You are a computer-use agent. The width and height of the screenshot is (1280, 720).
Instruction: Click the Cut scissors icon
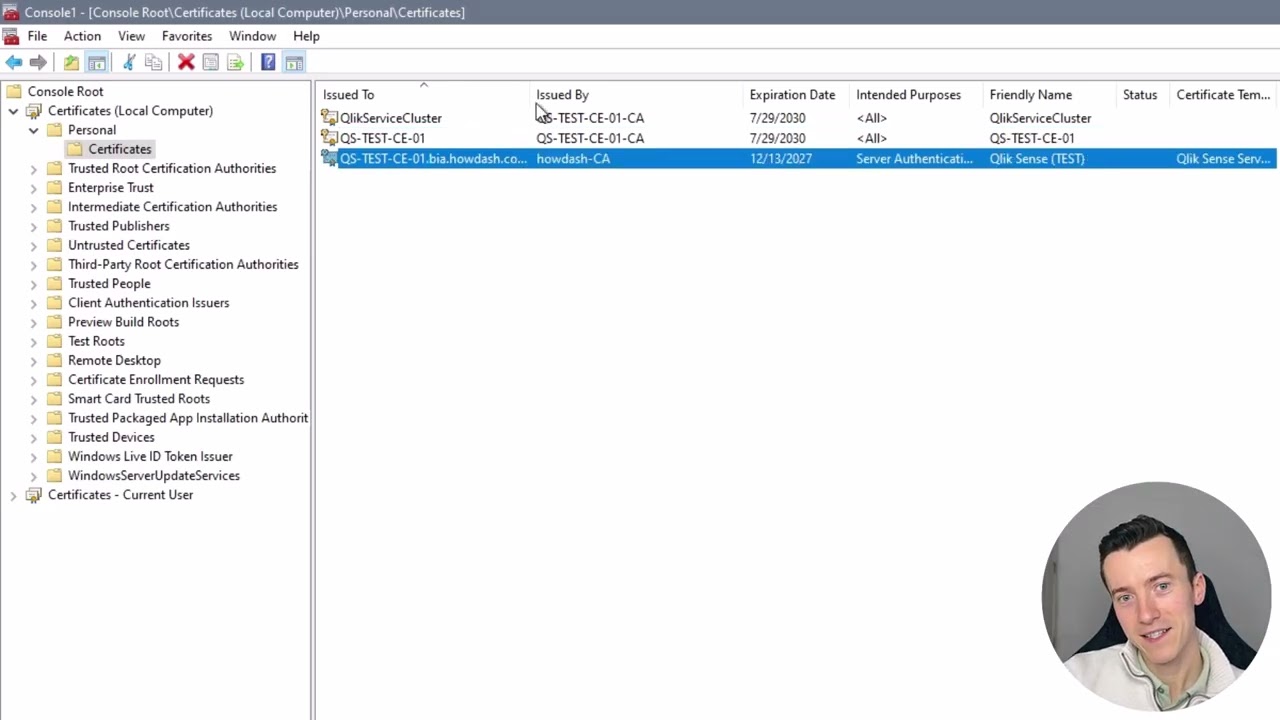(129, 63)
